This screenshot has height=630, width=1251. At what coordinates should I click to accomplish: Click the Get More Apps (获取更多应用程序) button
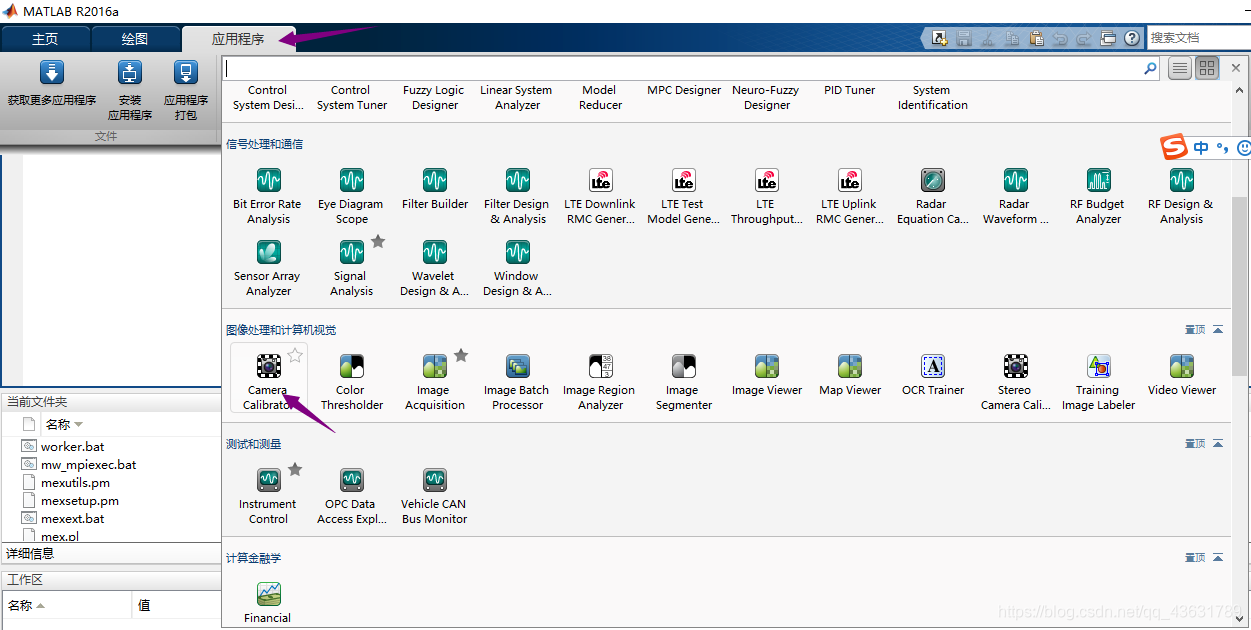coord(52,84)
